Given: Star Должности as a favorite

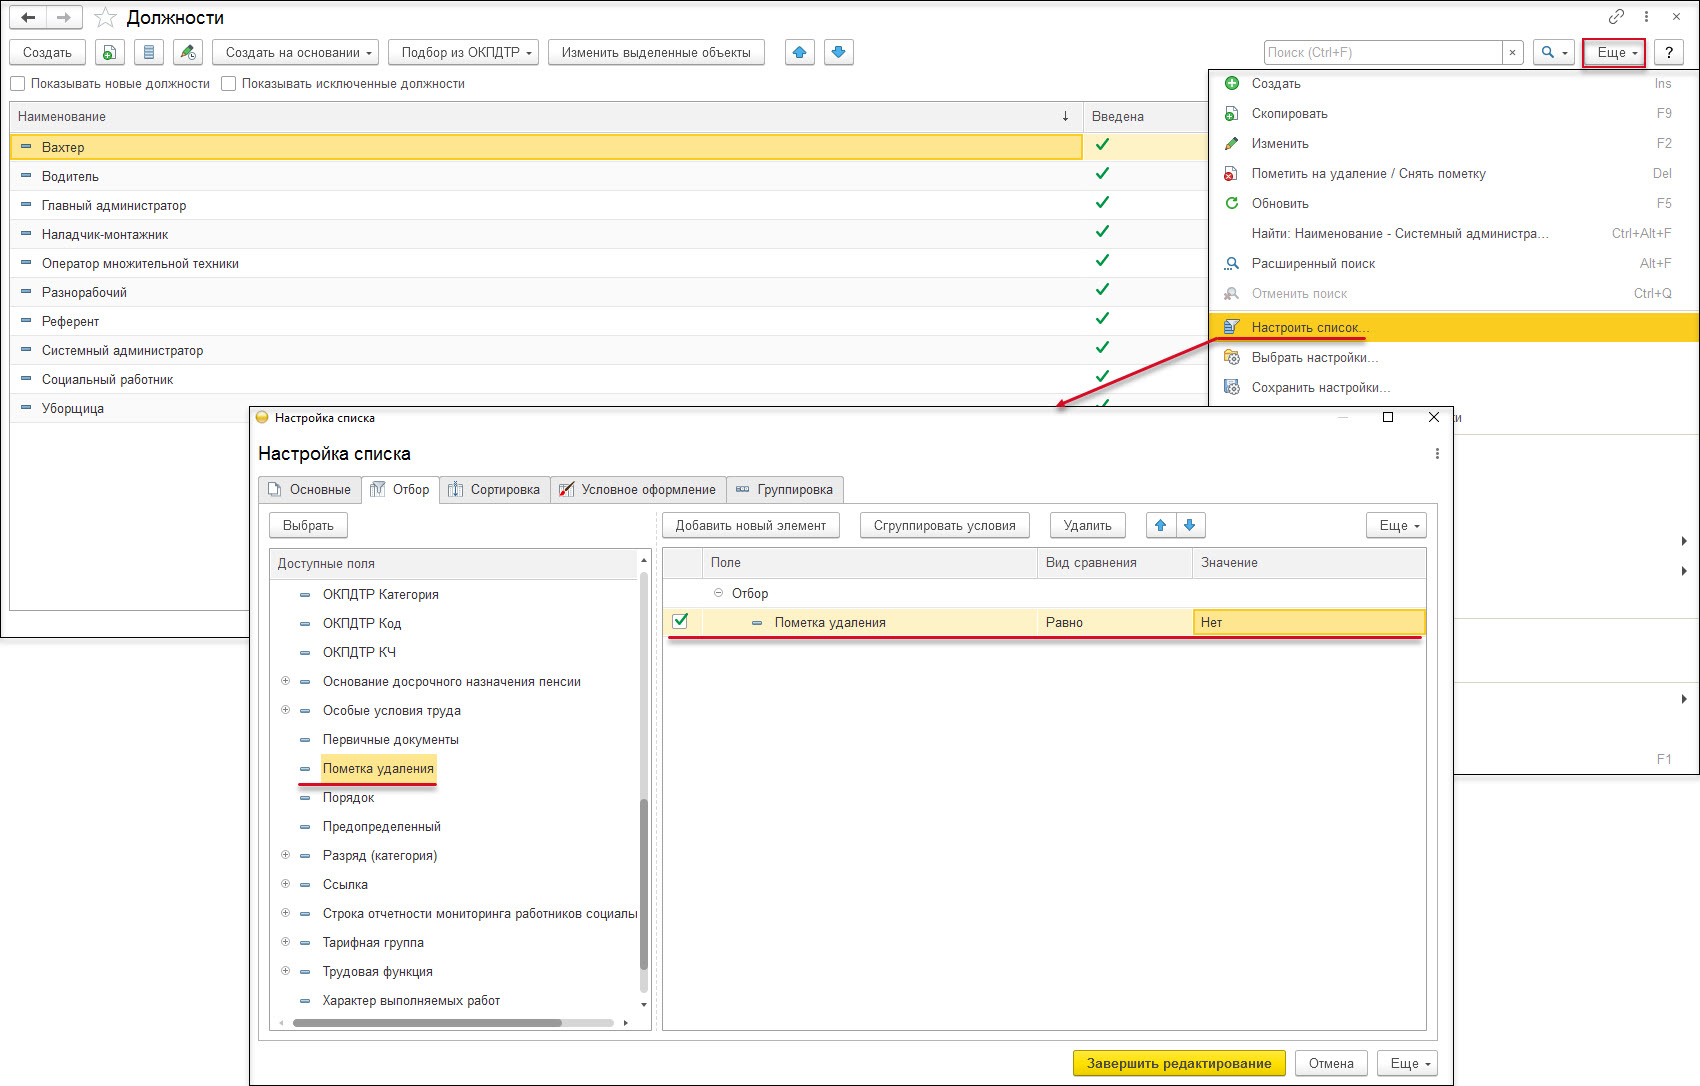Looking at the screenshot, I should [x=105, y=18].
